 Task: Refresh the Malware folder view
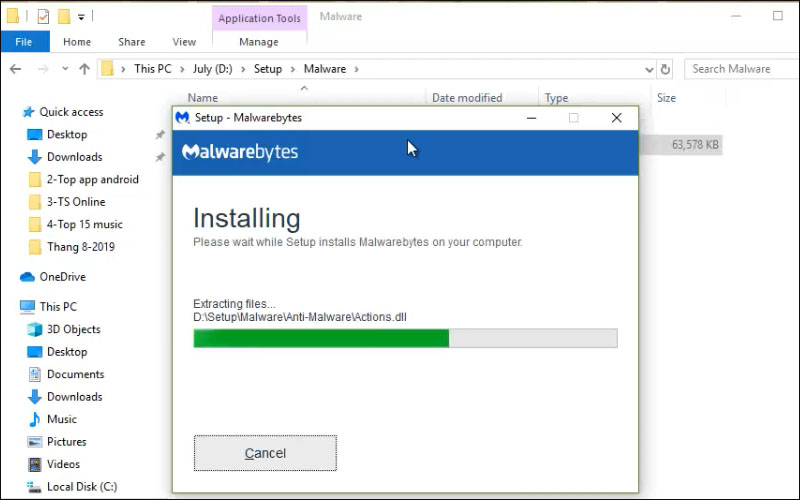coord(665,69)
